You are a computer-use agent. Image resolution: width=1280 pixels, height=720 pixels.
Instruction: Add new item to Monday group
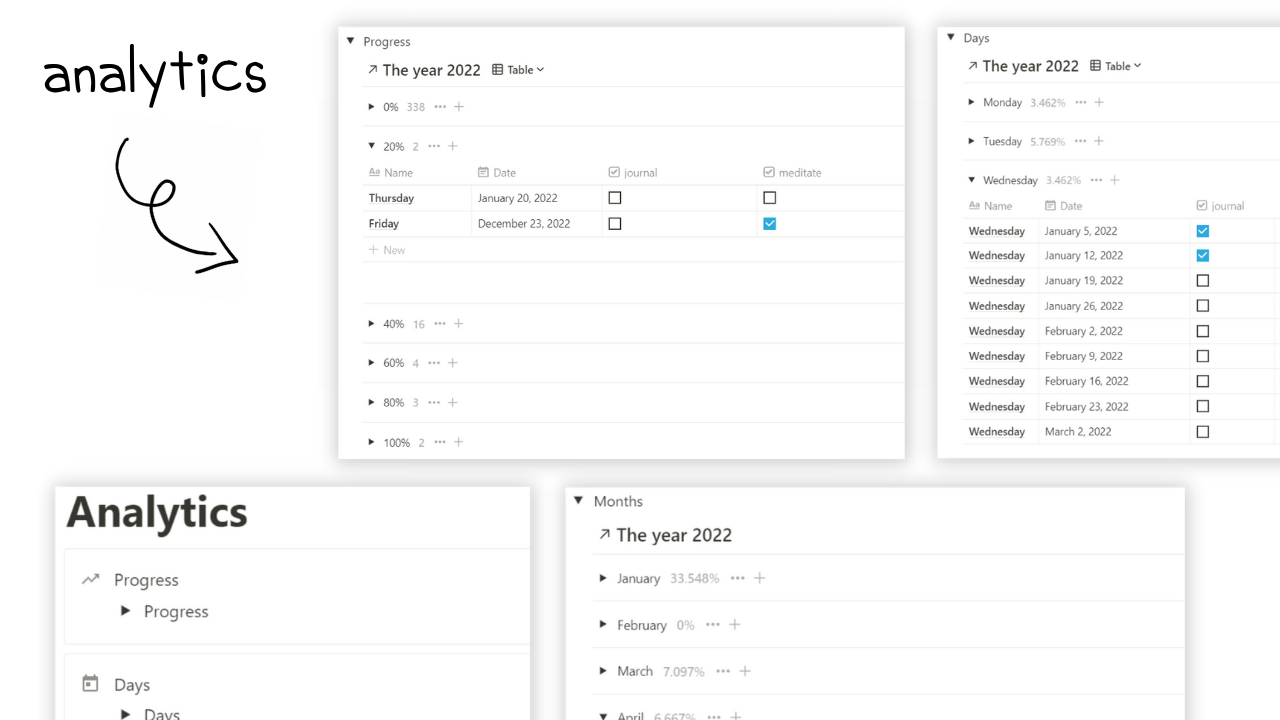[1099, 102]
